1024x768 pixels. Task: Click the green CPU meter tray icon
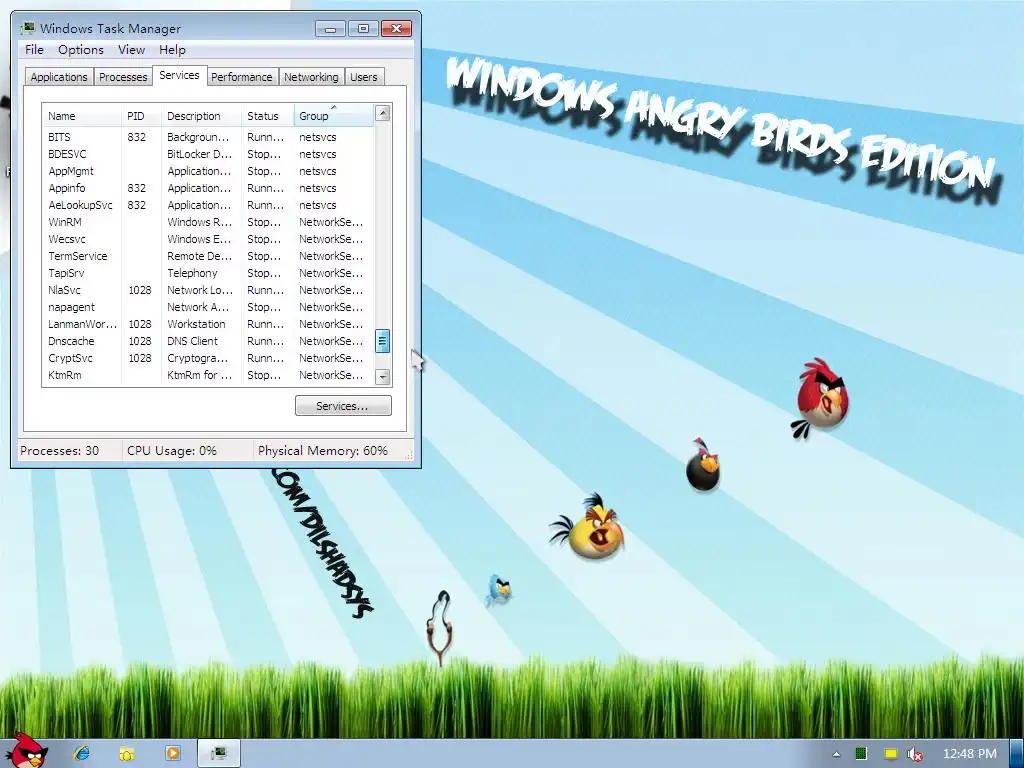click(861, 754)
